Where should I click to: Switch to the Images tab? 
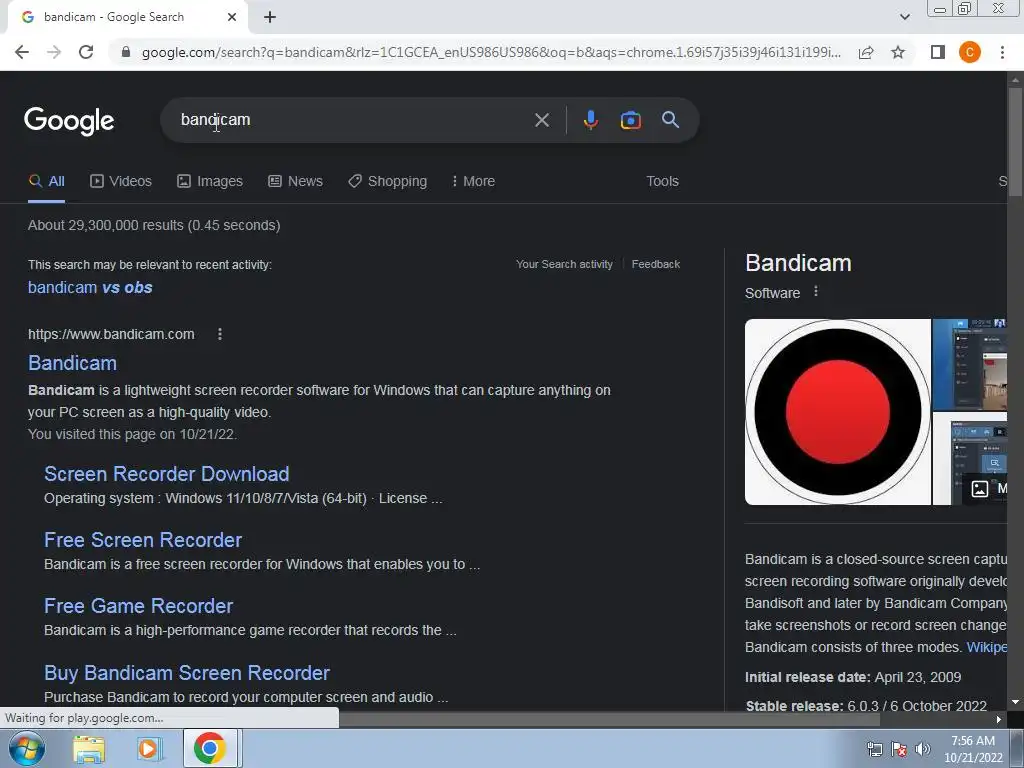[210, 182]
